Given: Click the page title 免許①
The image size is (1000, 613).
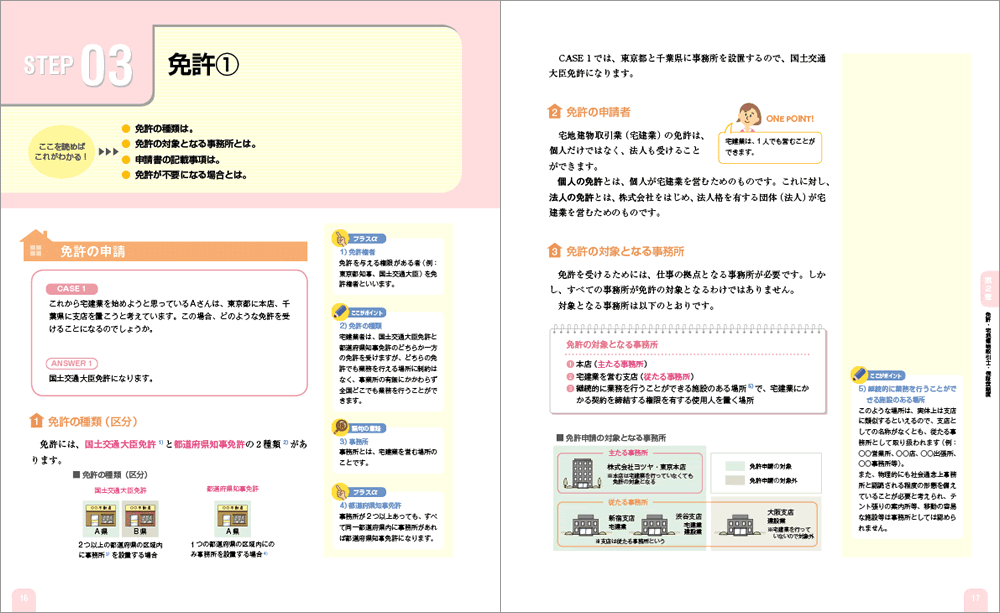Looking at the screenshot, I should (203, 65).
